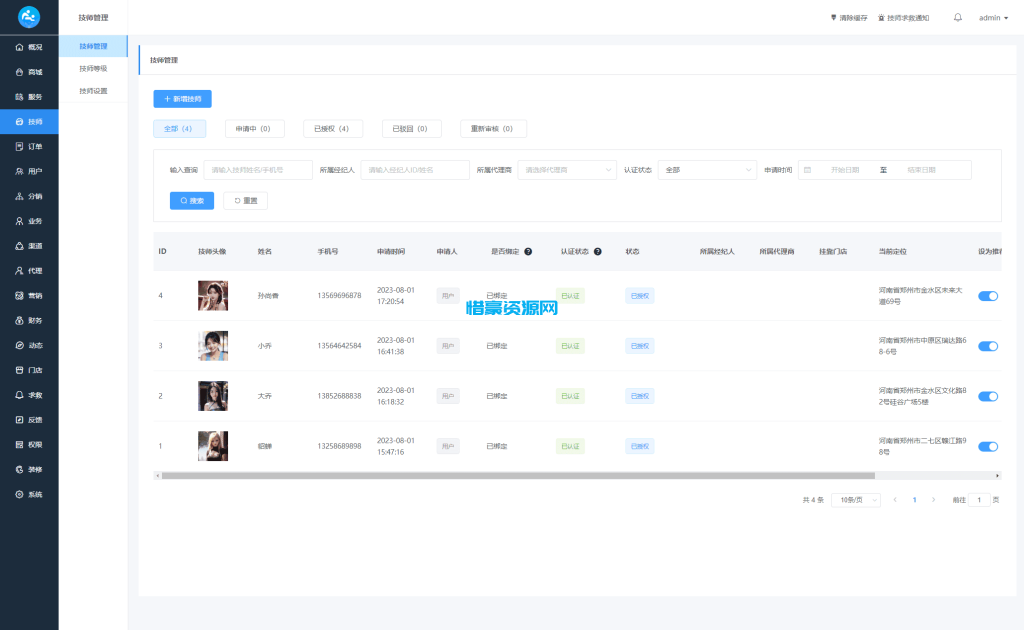1024x630 pixels.
Task: Click the technician name/phone search field
Action: coord(257,170)
